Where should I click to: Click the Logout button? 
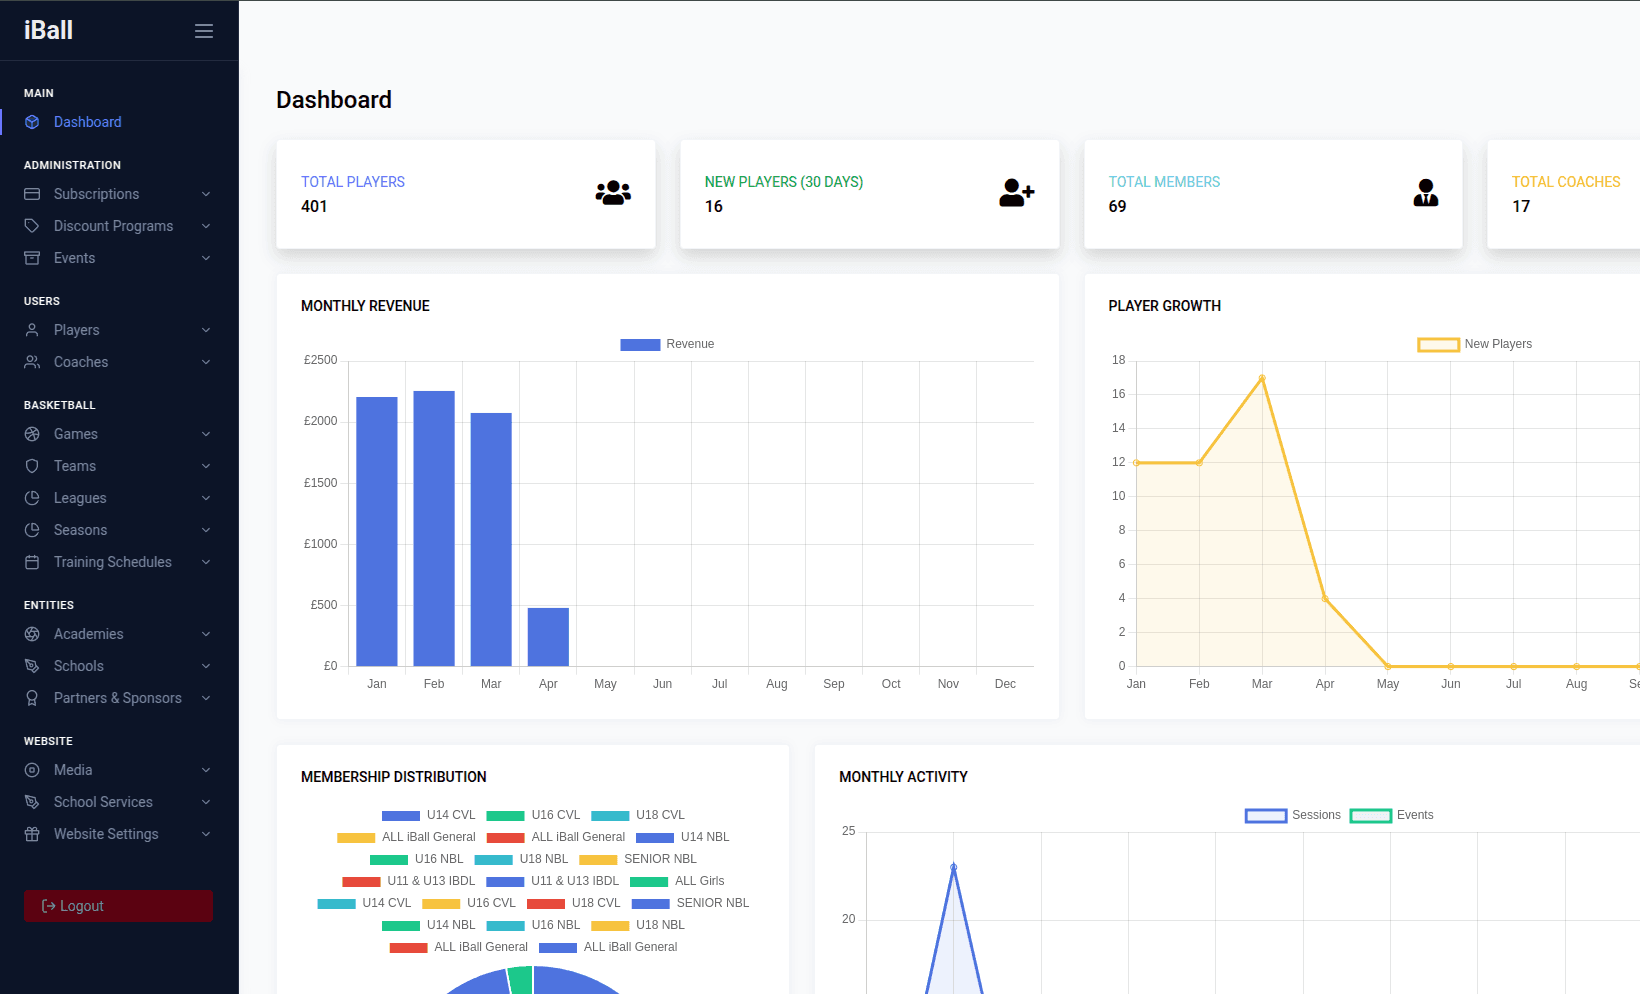tap(118, 906)
